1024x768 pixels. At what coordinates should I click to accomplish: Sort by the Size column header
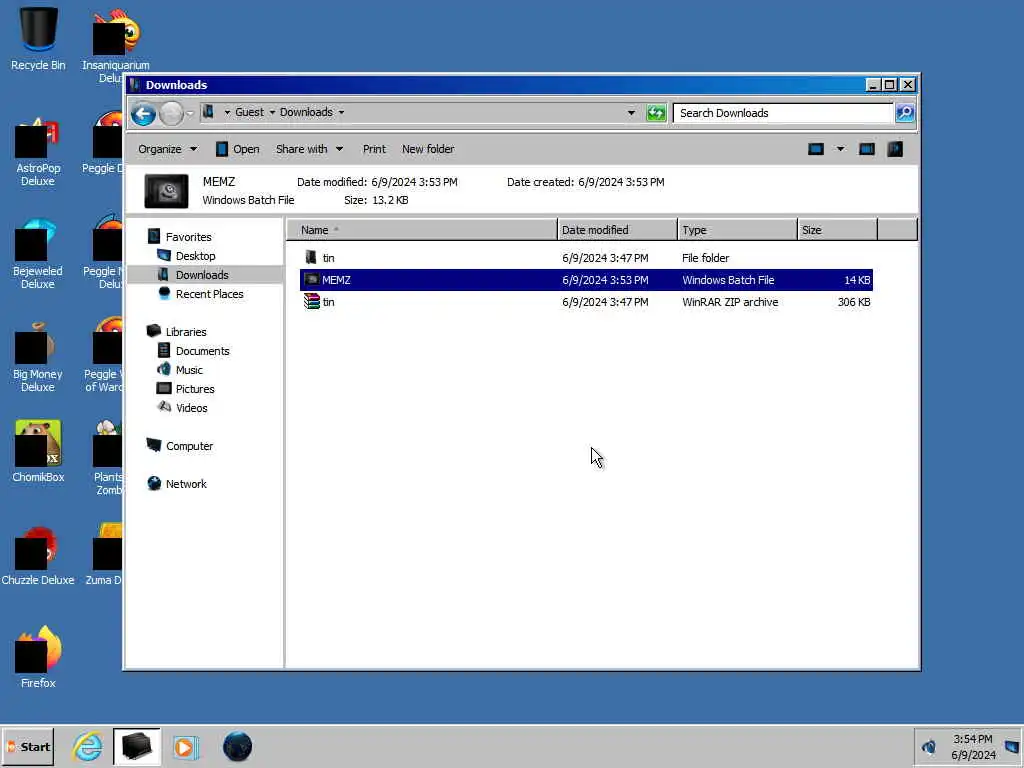[x=837, y=230]
